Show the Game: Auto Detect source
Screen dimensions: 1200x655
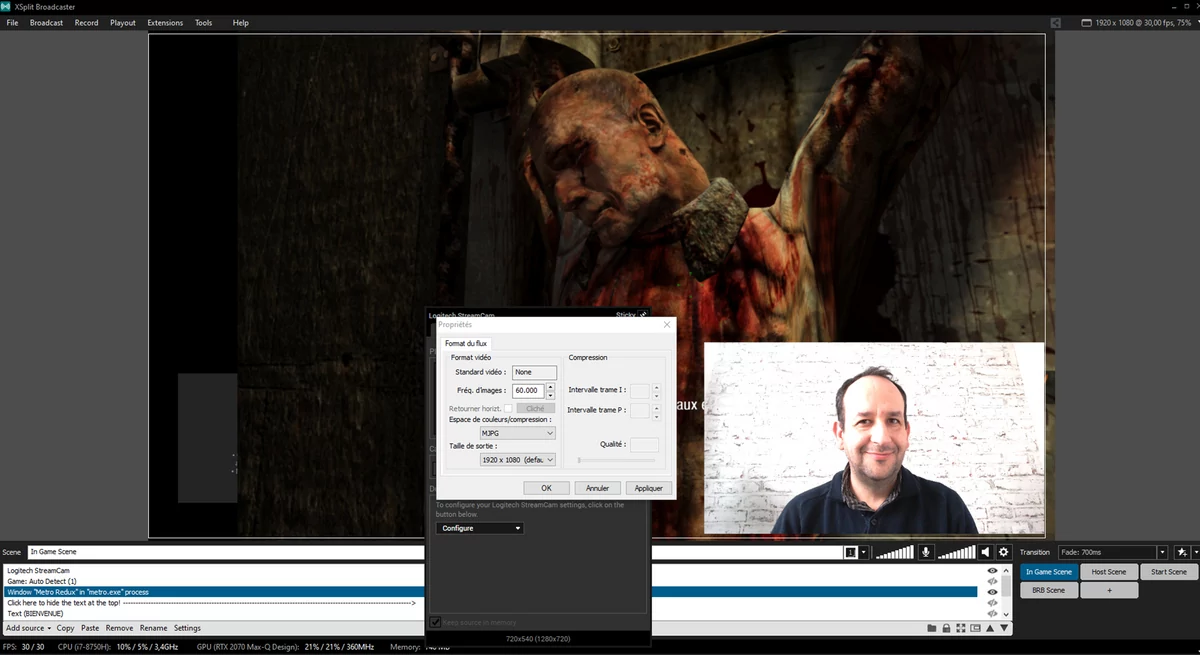992,581
